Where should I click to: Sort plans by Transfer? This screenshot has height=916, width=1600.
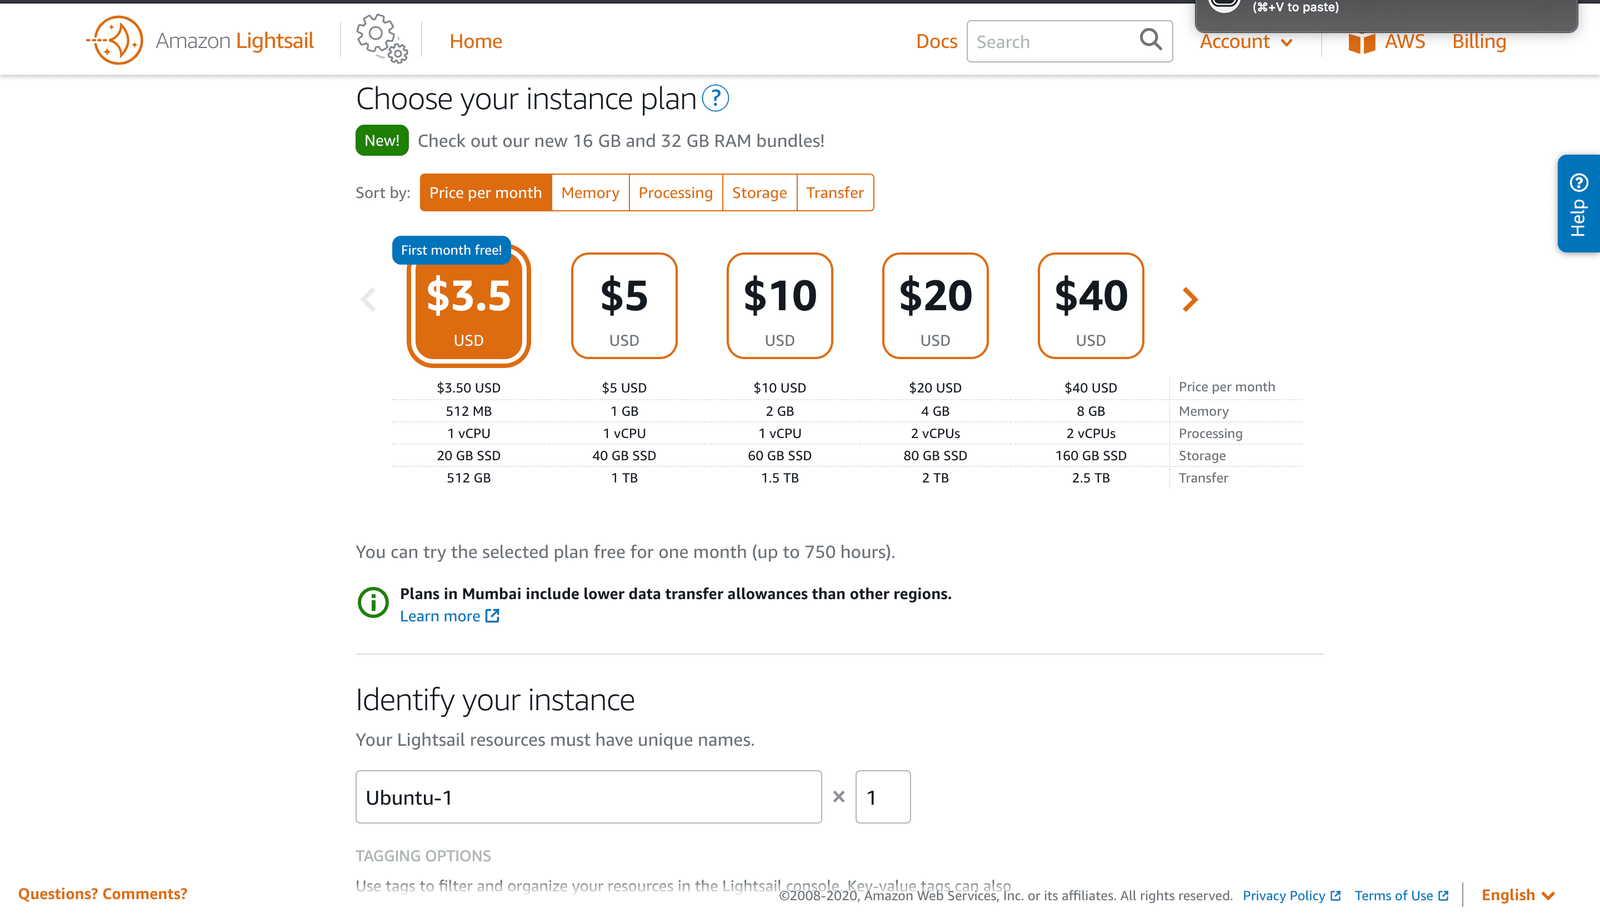[835, 193]
